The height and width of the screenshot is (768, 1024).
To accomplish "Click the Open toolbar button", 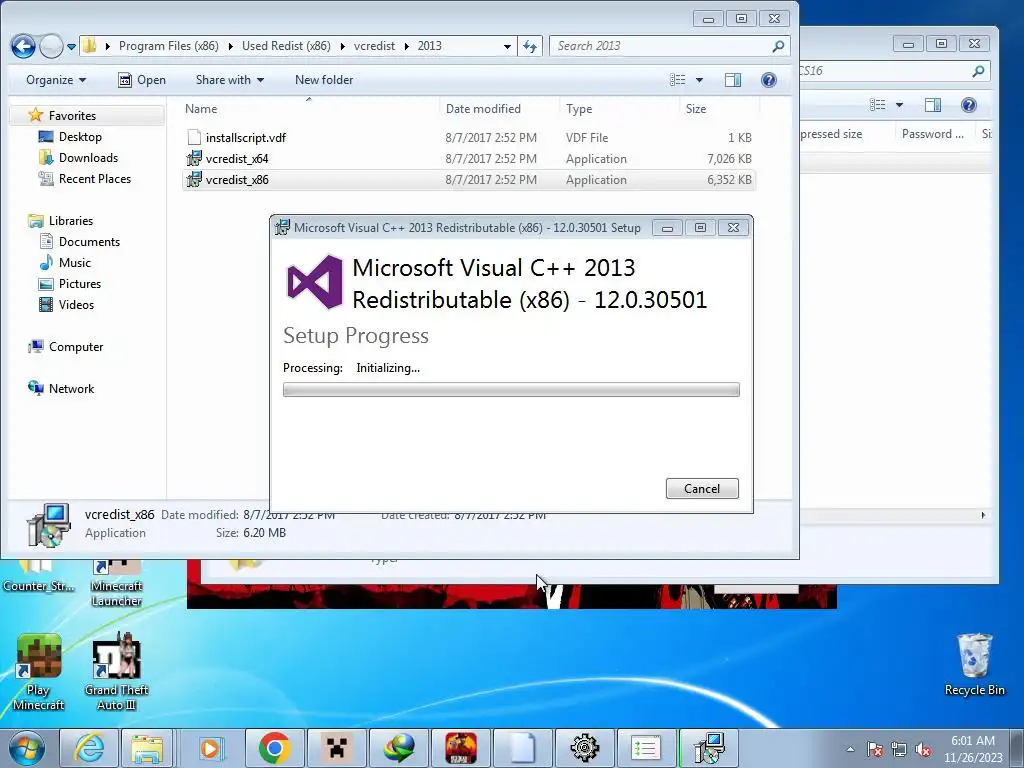I will click(142, 80).
